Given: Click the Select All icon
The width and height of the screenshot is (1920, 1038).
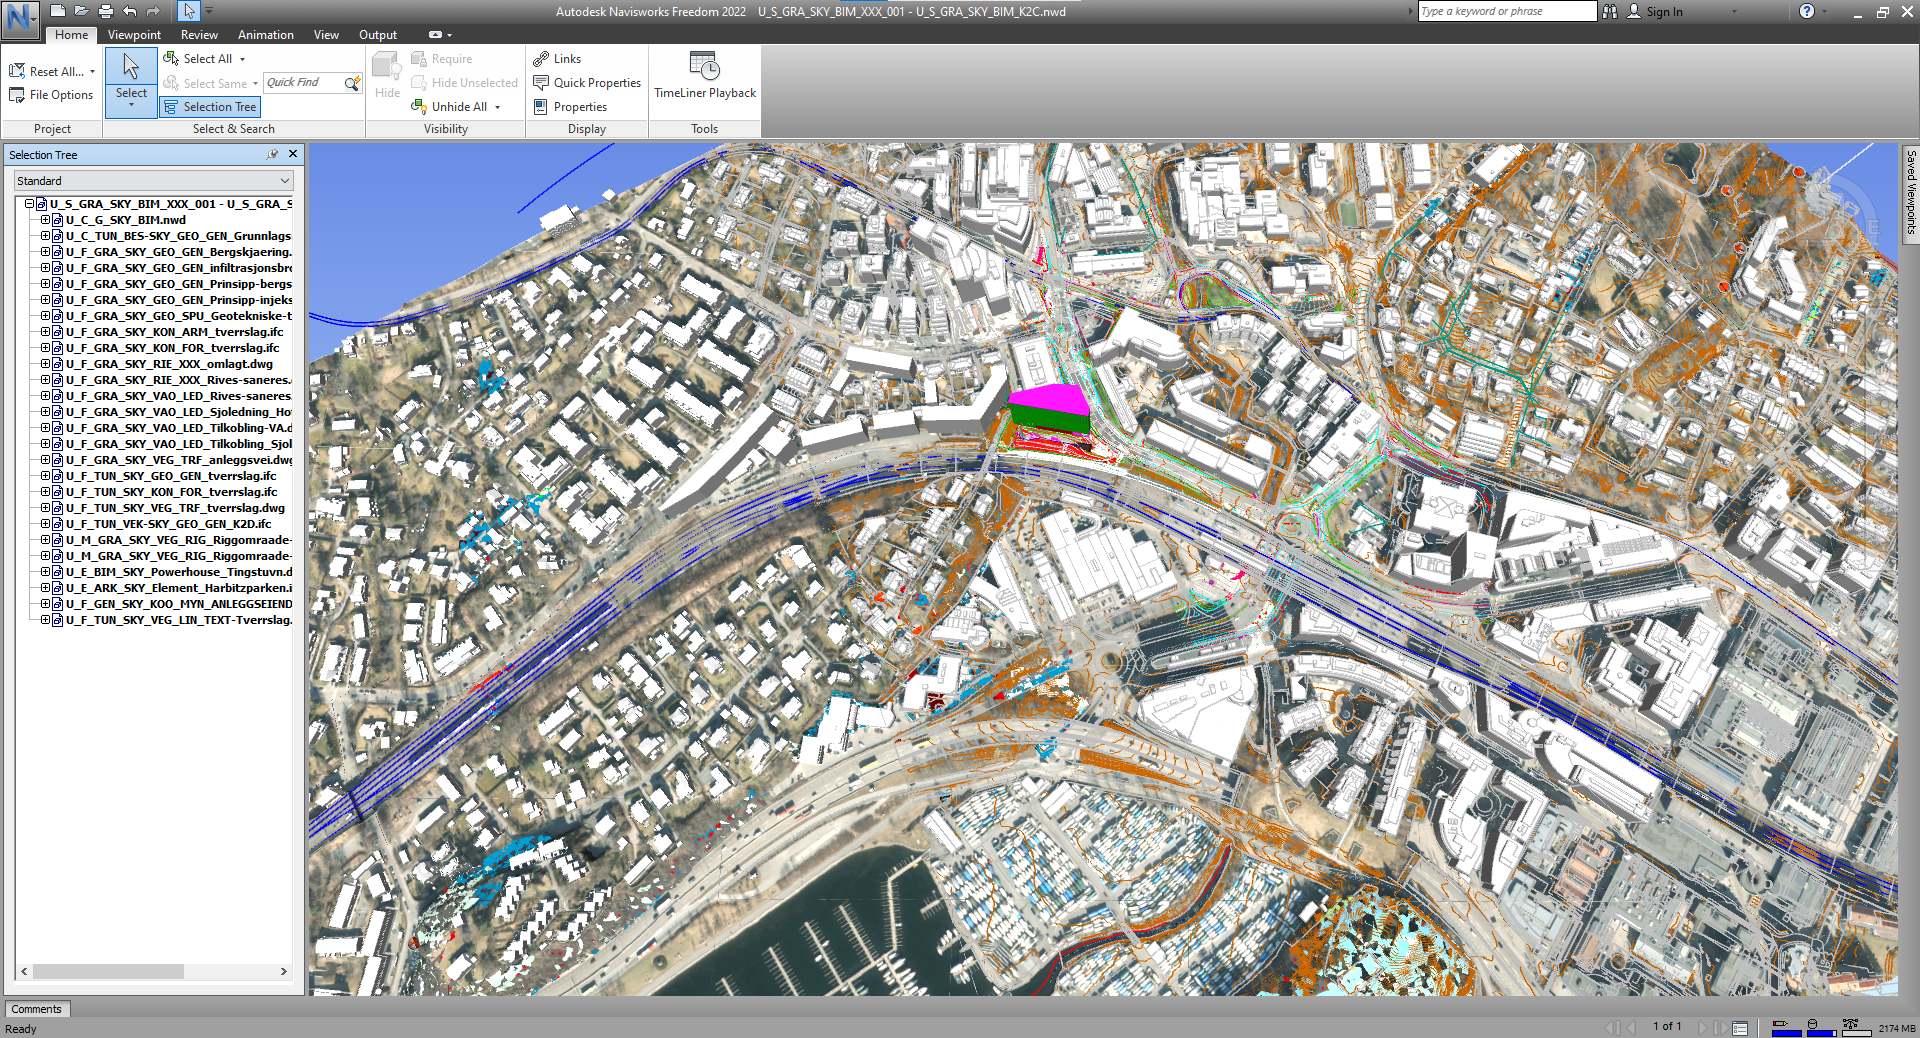Looking at the screenshot, I should point(171,59).
